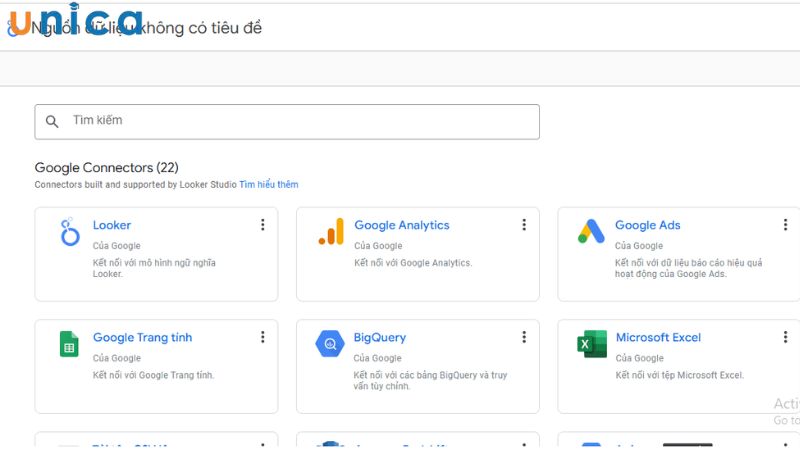Click the blue BigQuery hexagon icon
800x450 pixels.
pyautogui.click(x=330, y=344)
